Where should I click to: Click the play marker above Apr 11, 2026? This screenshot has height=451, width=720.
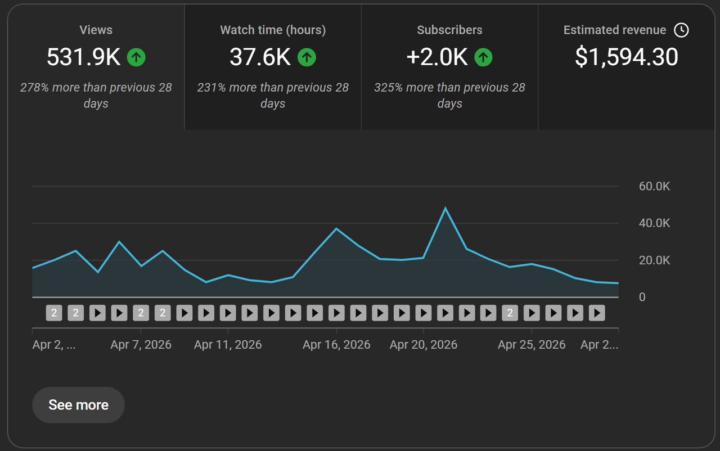tap(228, 313)
